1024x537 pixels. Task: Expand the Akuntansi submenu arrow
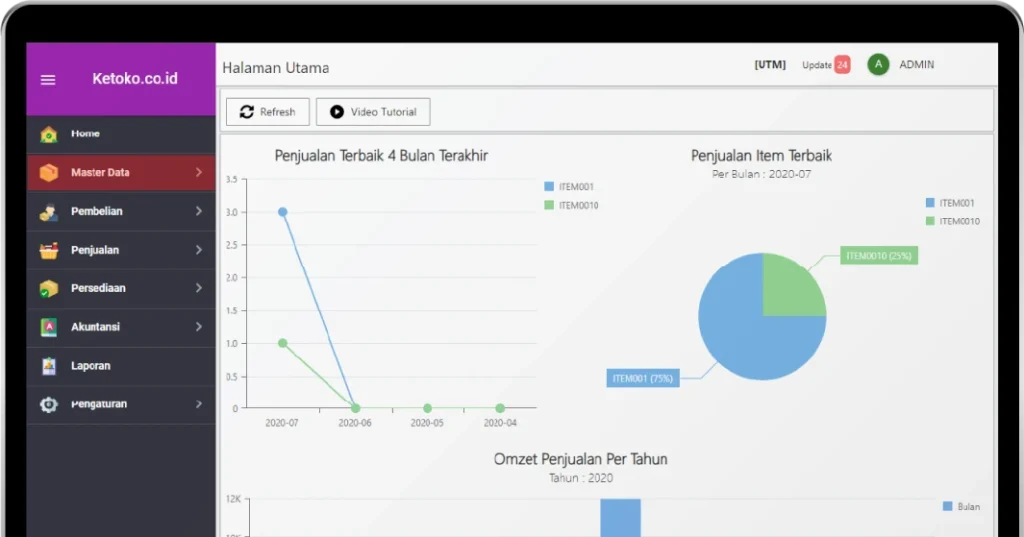pos(199,327)
